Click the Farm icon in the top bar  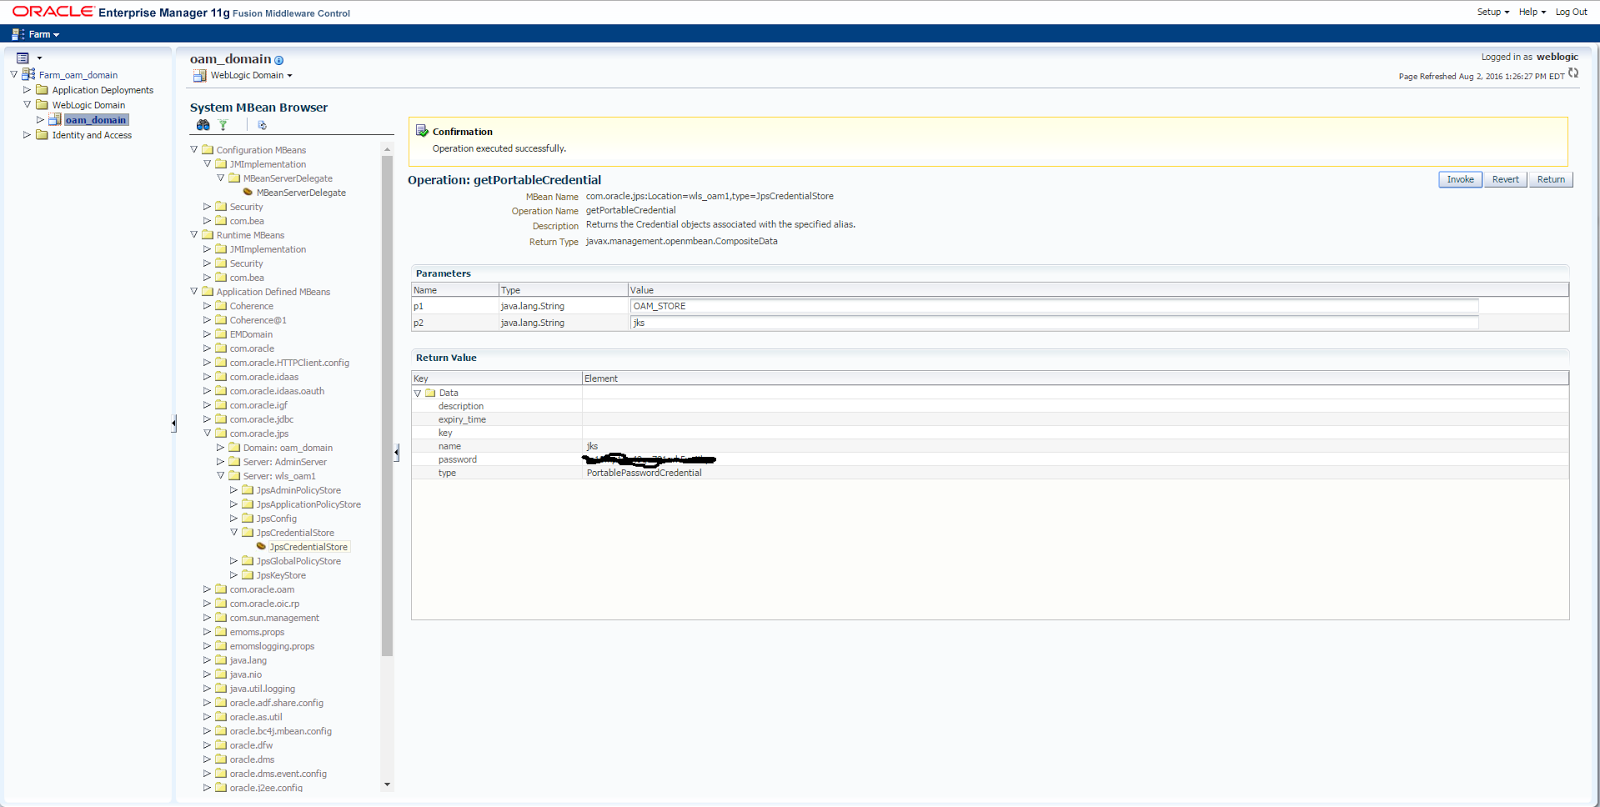click(x=17, y=34)
